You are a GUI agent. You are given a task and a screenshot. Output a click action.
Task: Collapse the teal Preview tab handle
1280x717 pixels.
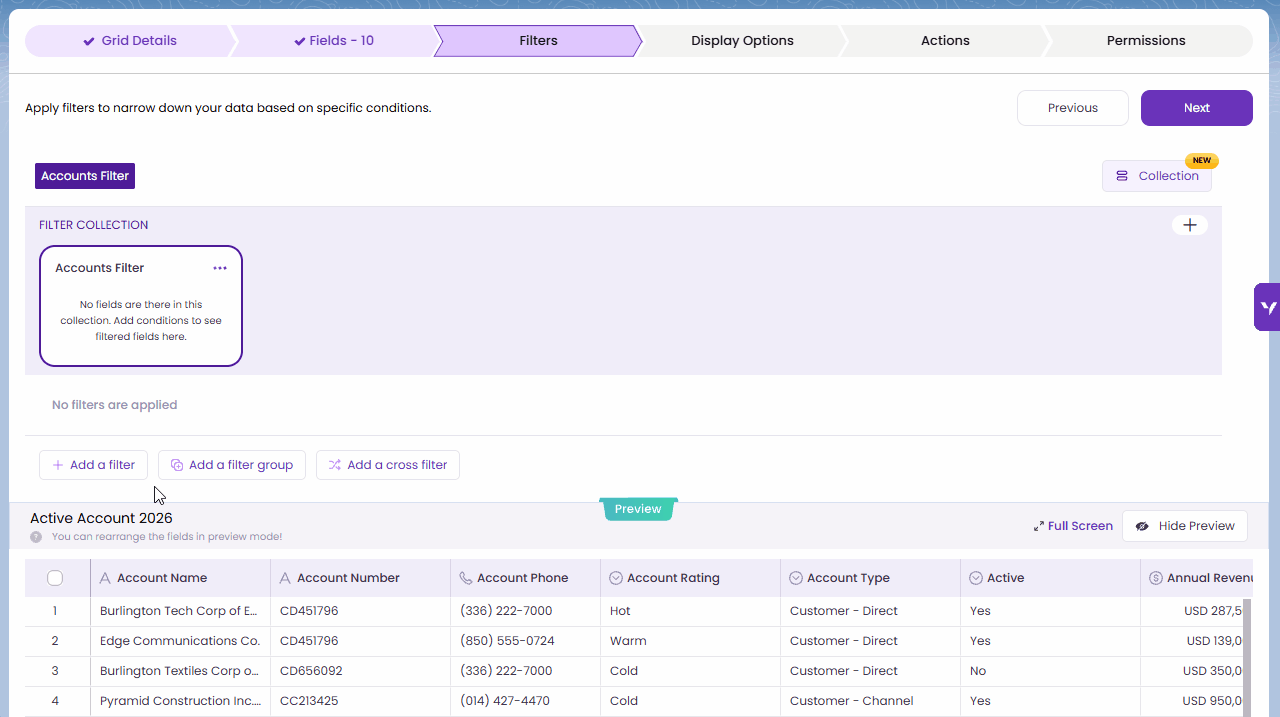[638, 509]
